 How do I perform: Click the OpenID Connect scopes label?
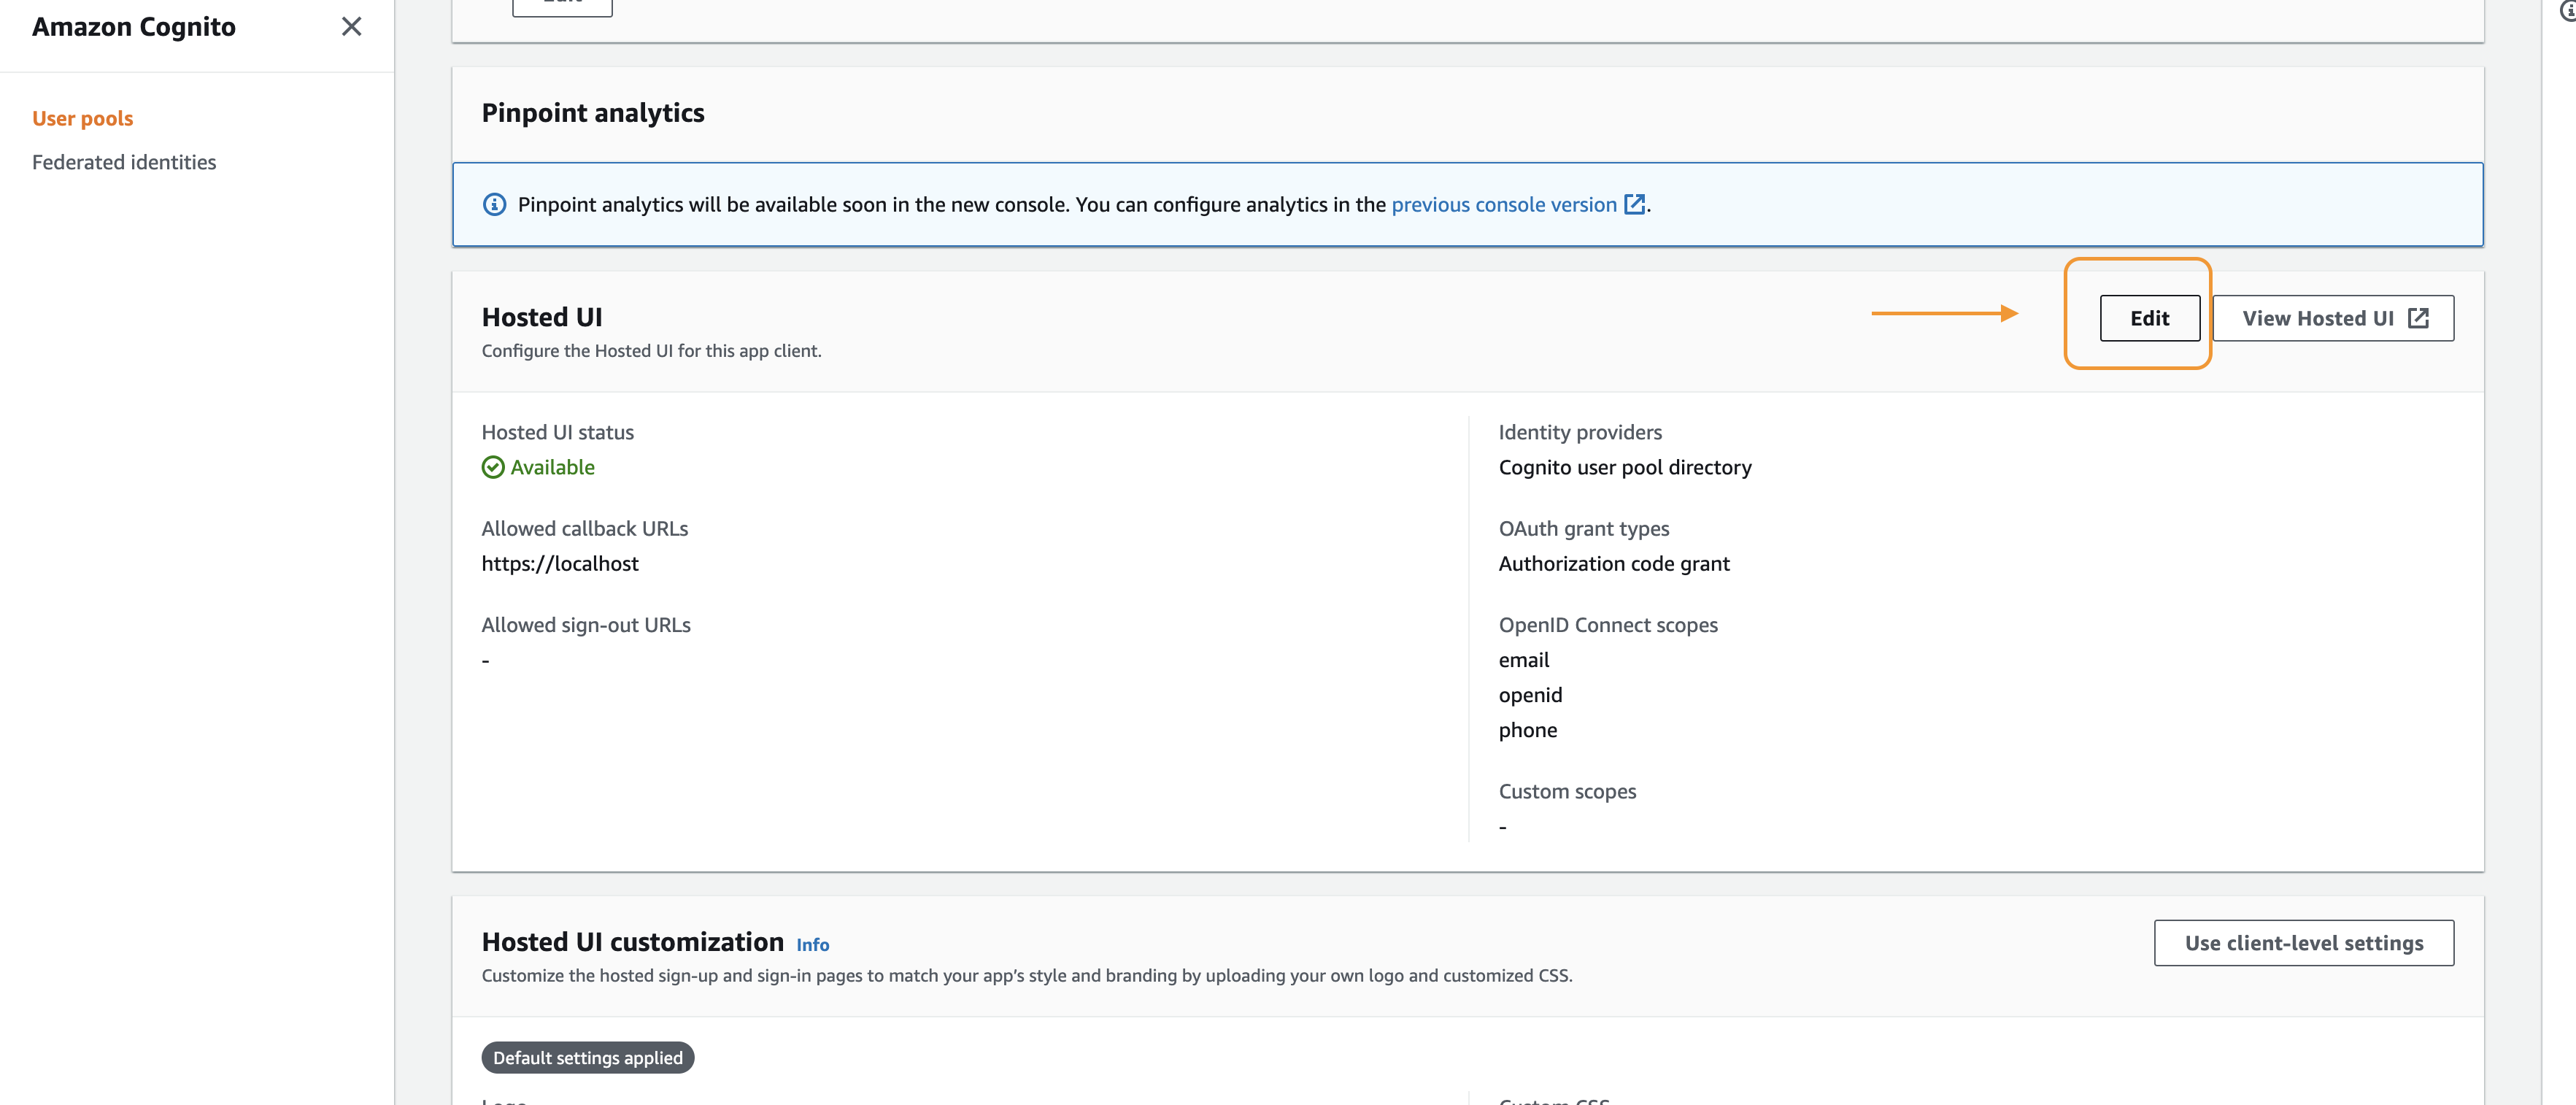pos(1607,625)
